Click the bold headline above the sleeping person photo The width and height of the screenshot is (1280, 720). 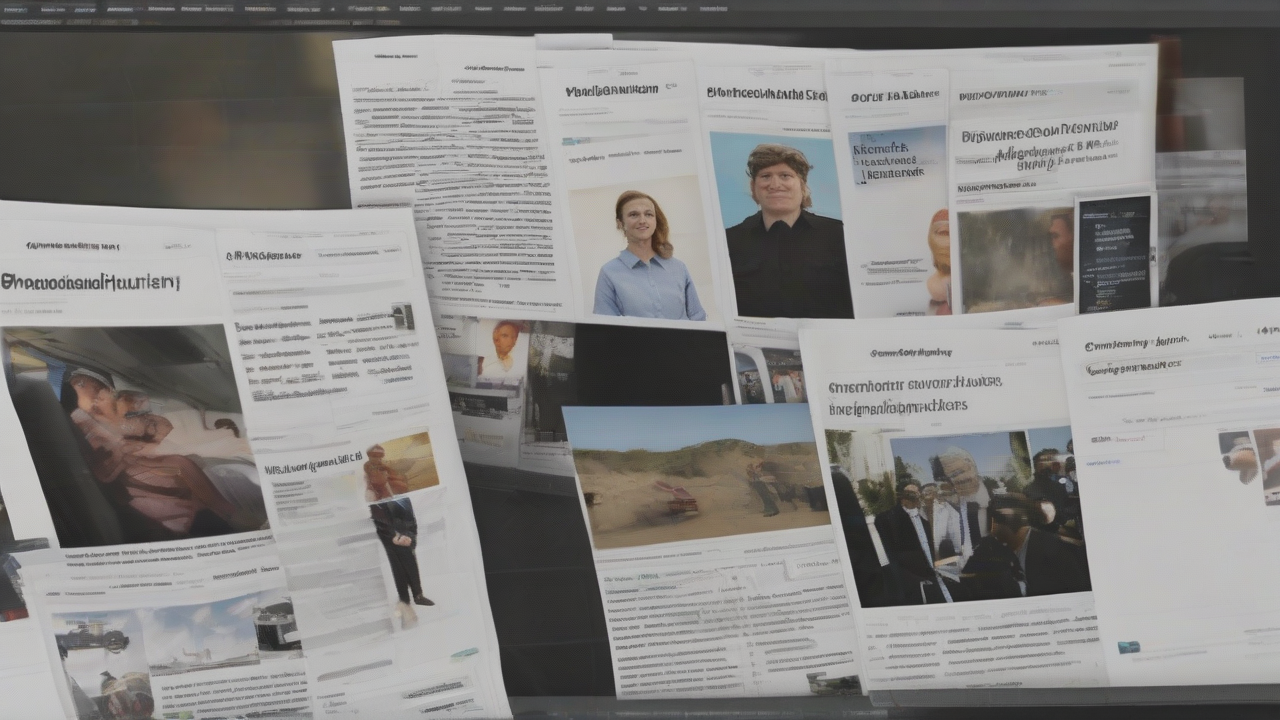pos(90,282)
